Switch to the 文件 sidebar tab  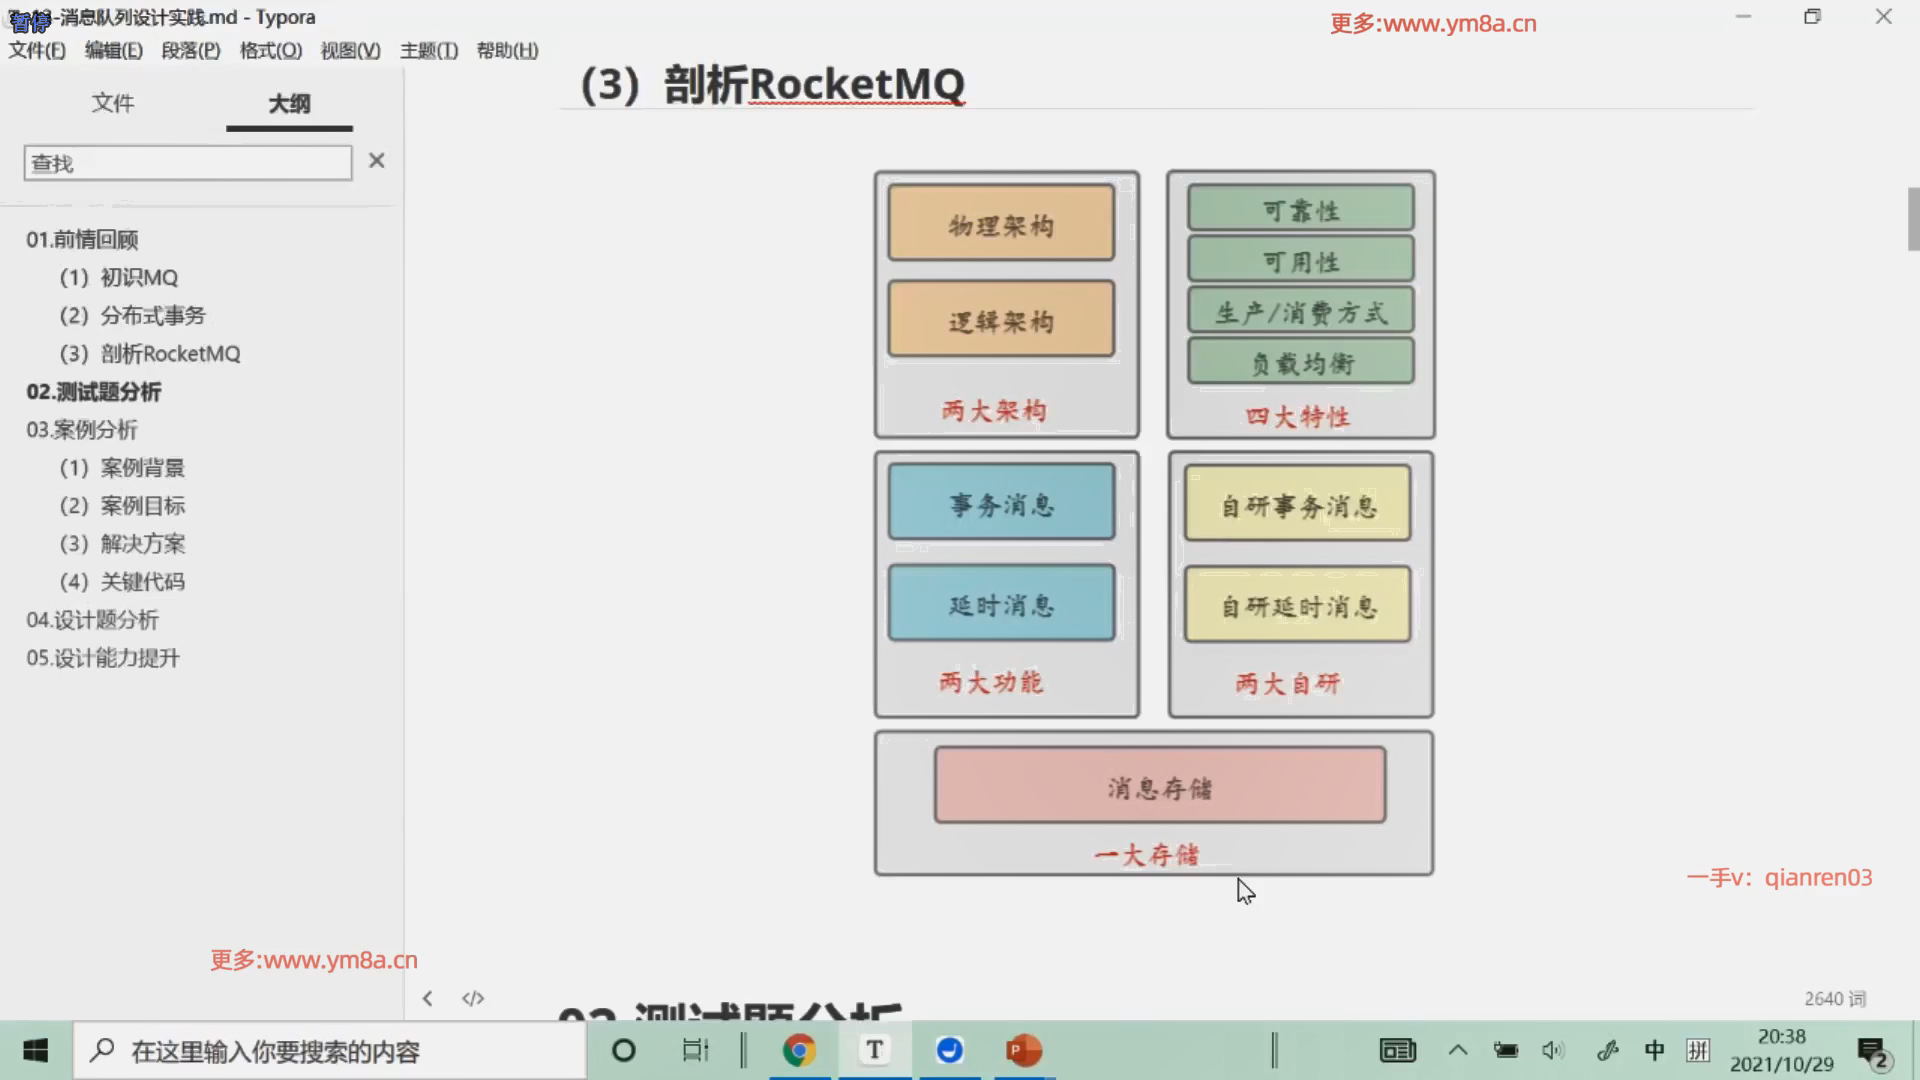click(112, 103)
